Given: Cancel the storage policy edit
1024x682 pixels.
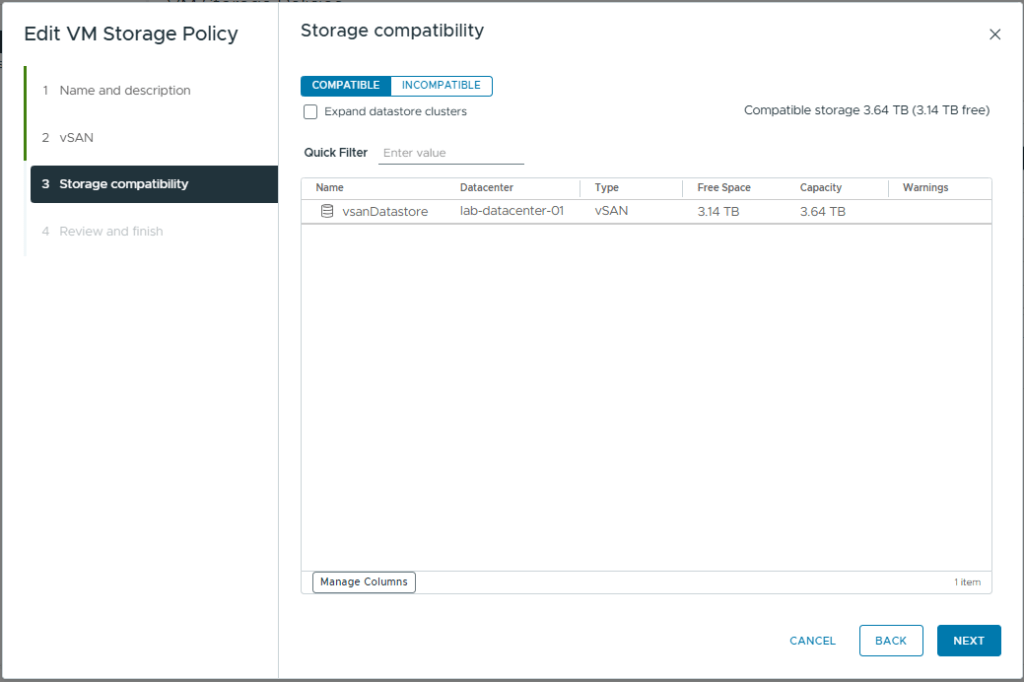Looking at the screenshot, I should (812, 641).
